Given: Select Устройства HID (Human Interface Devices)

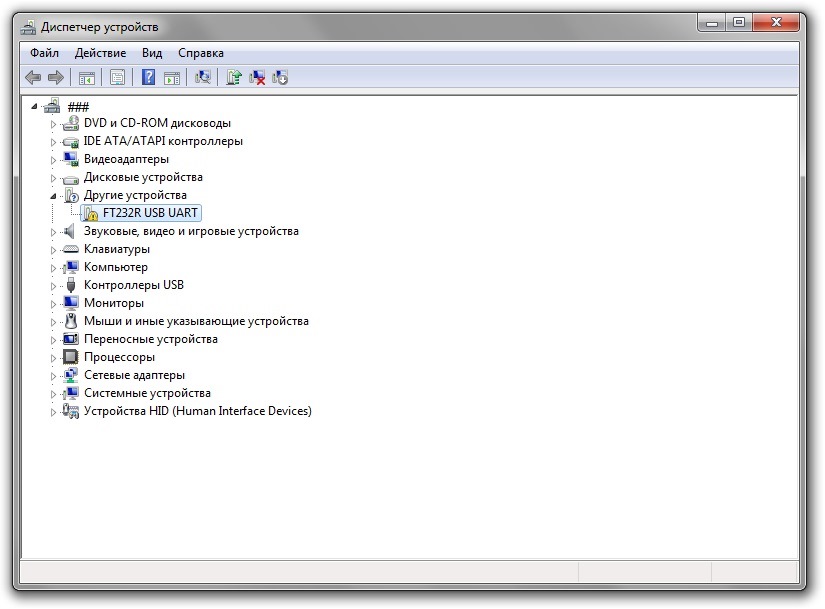Looking at the screenshot, I should 198,411.
